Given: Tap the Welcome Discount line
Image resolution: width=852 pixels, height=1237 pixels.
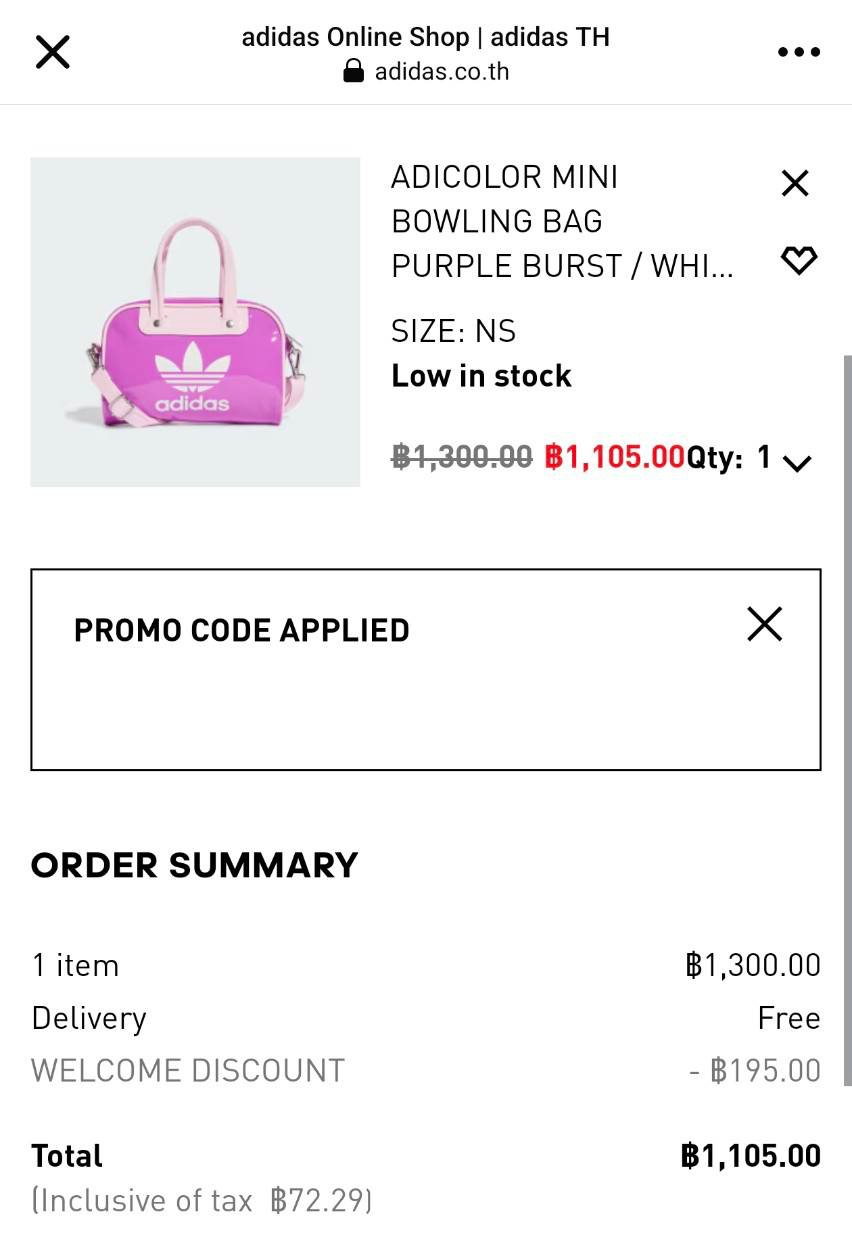Looking at the screenshot, I should 188,1070.
